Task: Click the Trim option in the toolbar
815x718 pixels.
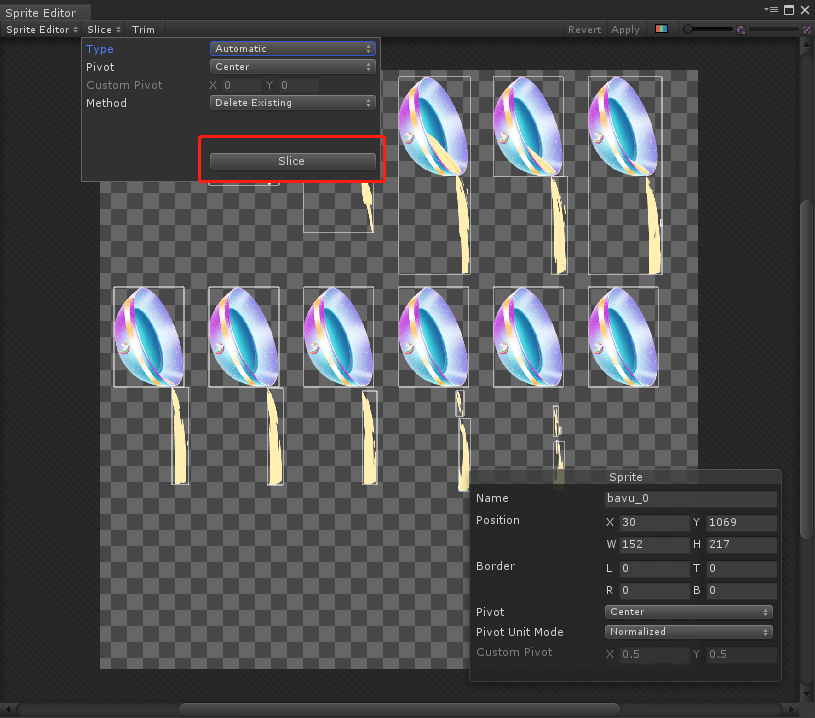Action: pos(143,29)
